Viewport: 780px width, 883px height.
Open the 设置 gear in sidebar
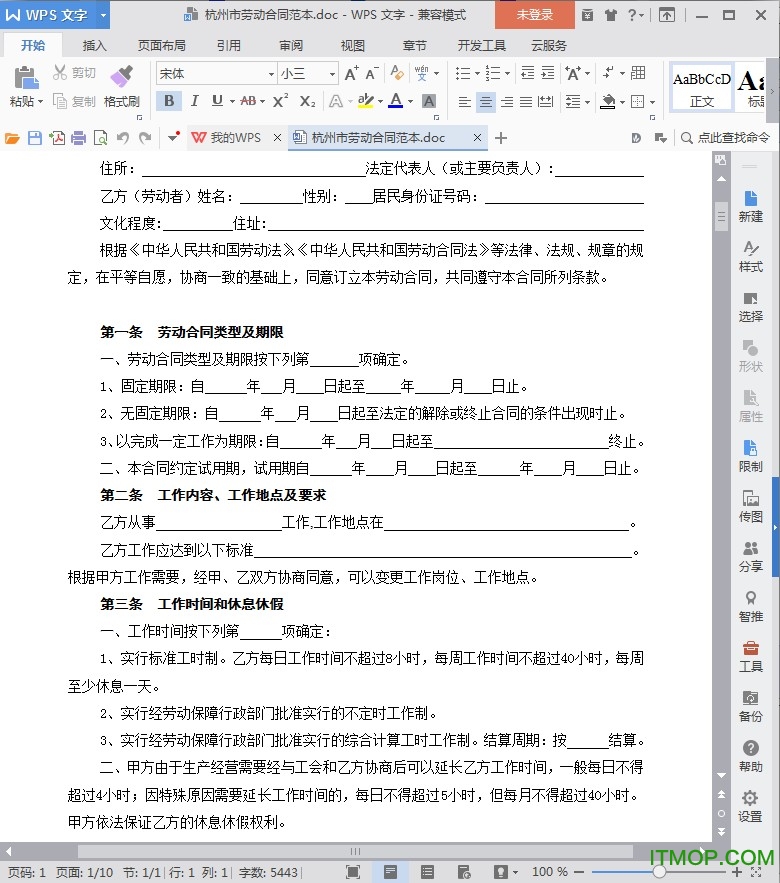(750, 806)
